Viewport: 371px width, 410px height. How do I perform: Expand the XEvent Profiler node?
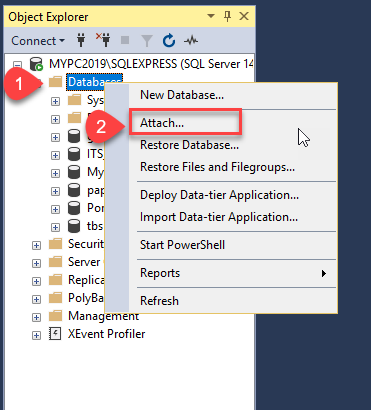(x=36, y=335)
